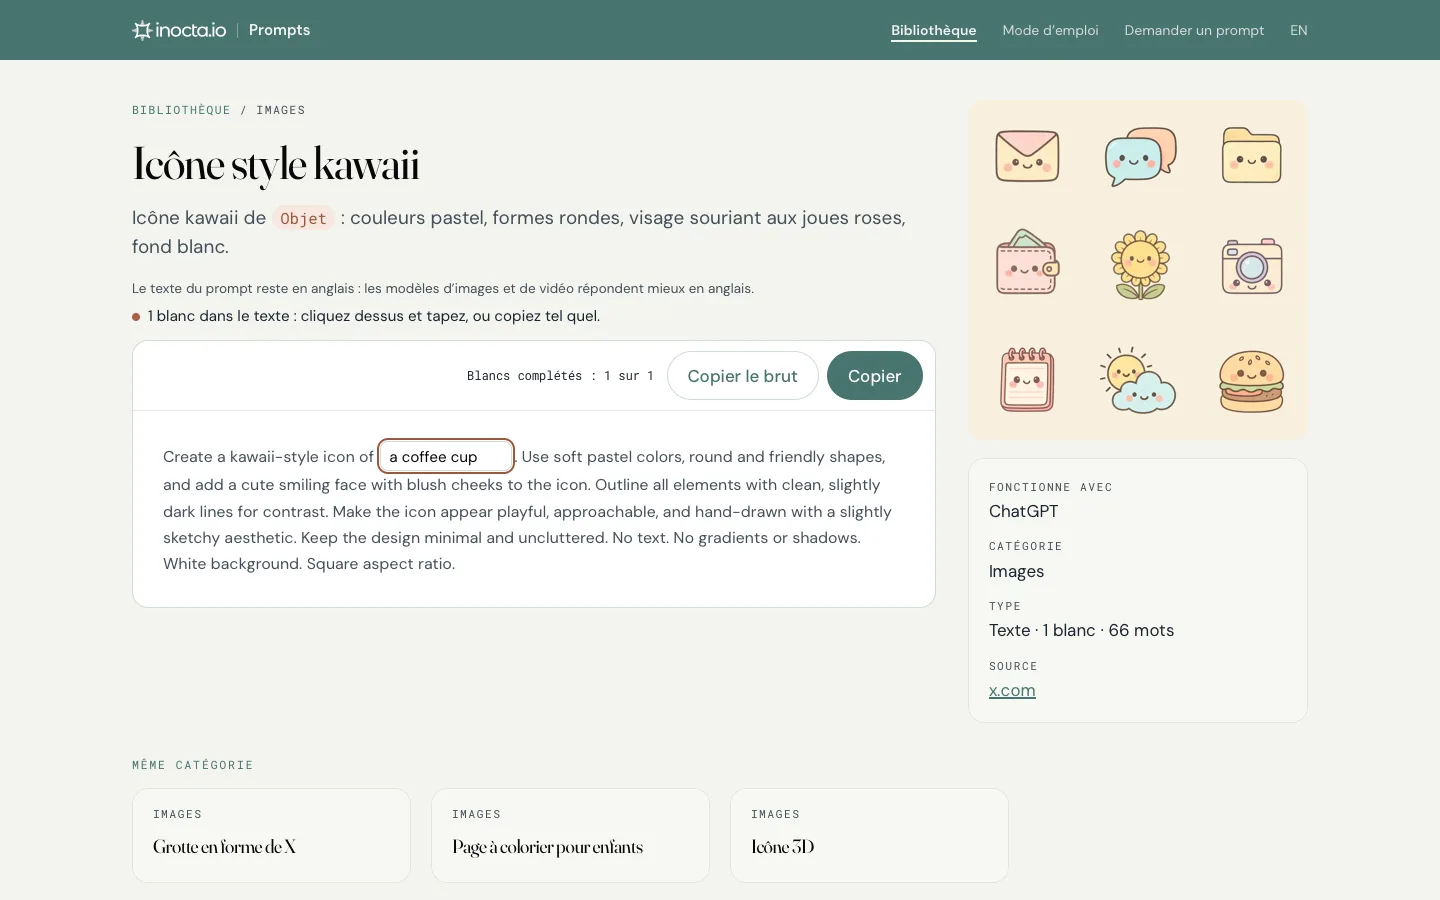This screenshot has height=900, width=1440.
Task: Click the 'a coffee cup' blank field
Action: pos(446,456)
